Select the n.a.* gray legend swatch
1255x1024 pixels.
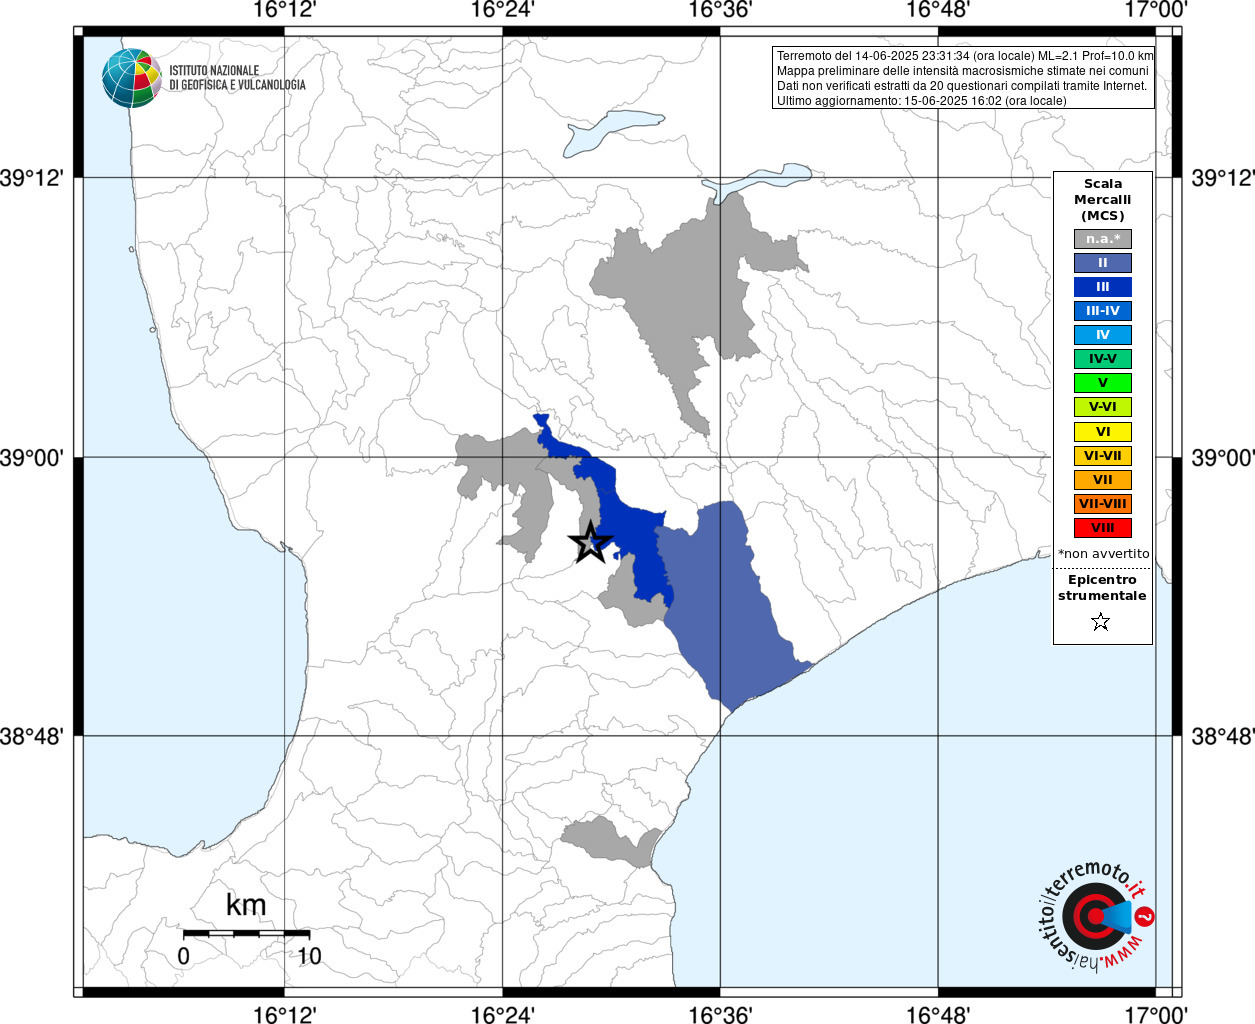tap(1103, 239)
